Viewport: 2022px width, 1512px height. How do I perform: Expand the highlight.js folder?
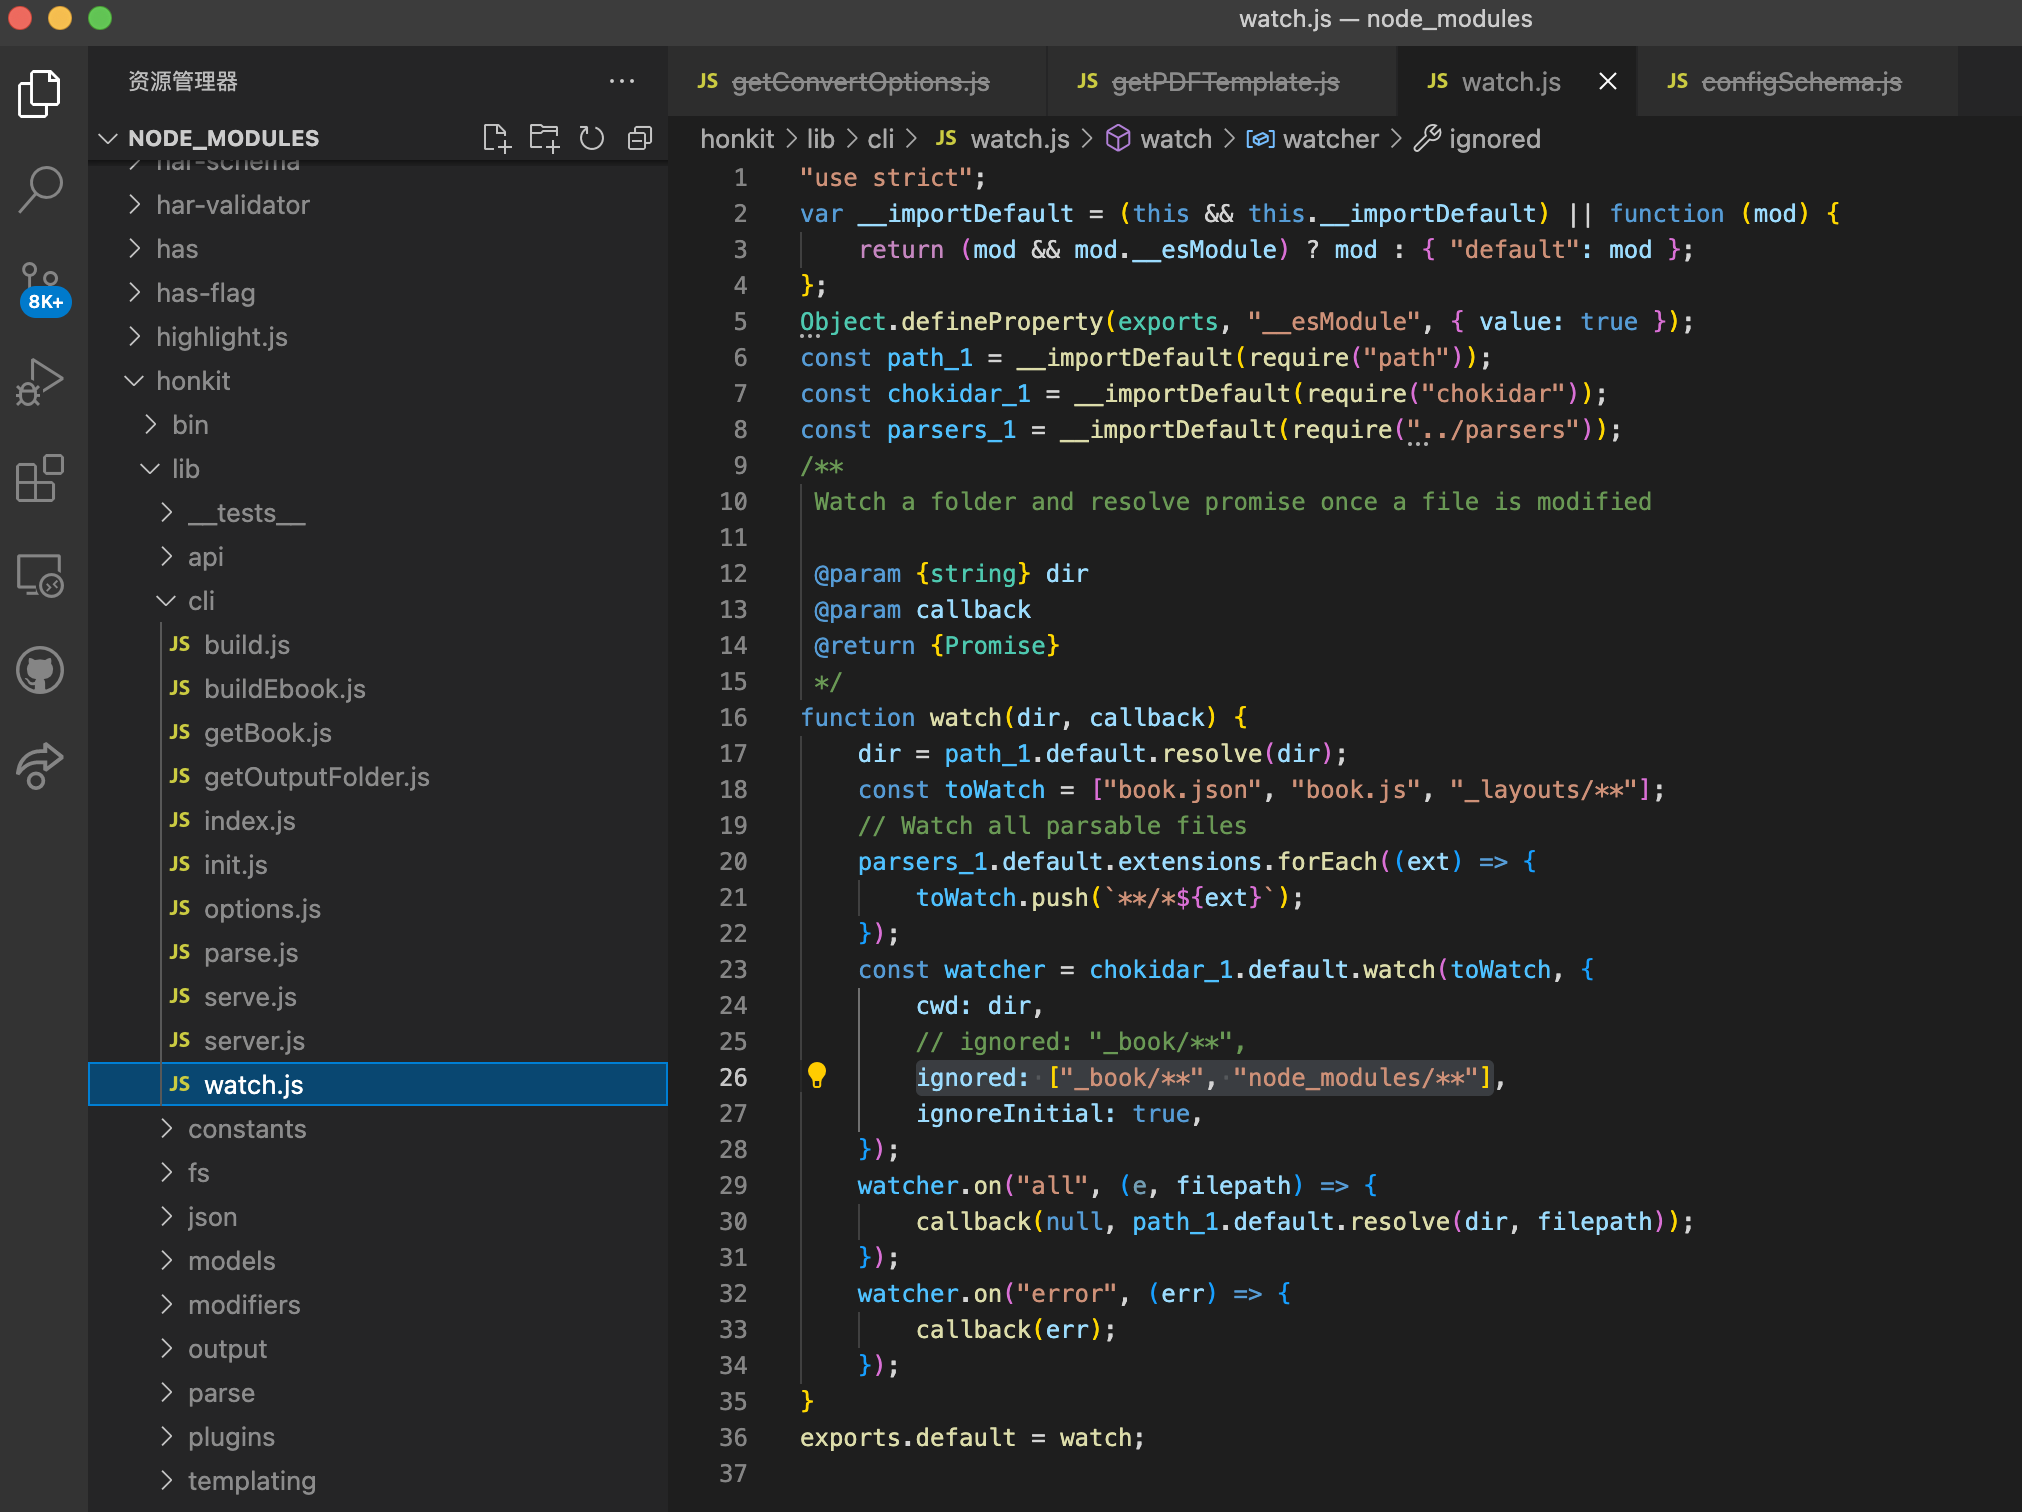coord(378,337)
